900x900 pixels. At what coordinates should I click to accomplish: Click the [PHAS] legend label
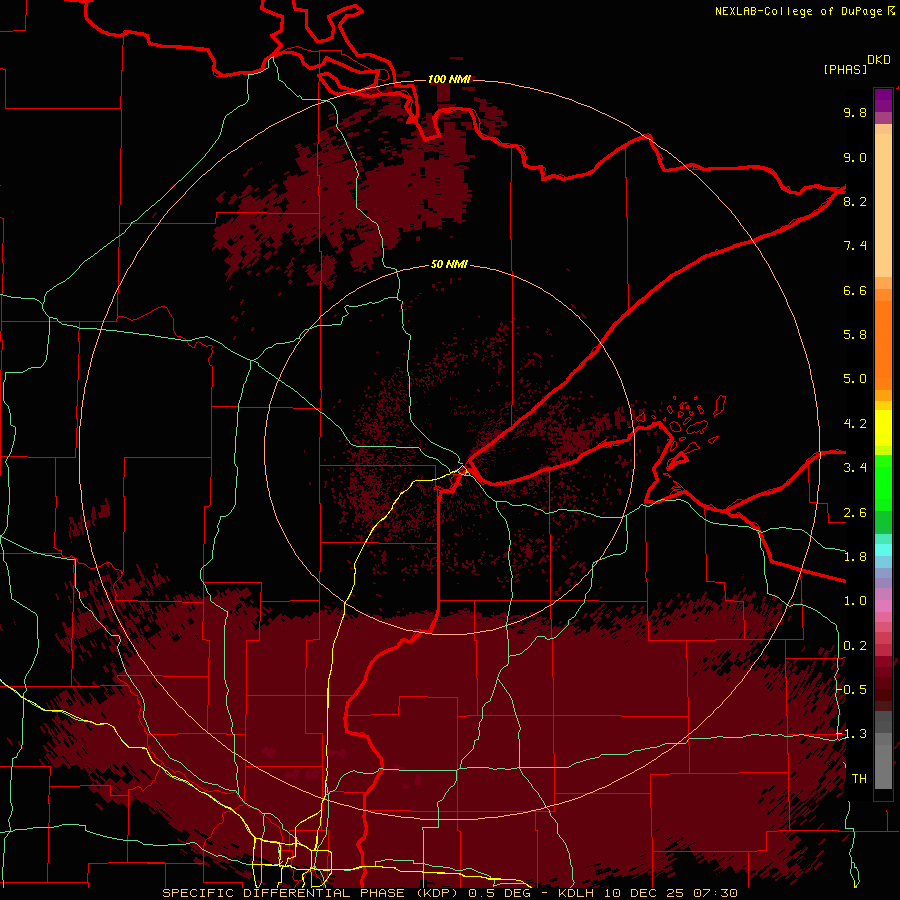click(x=845, y=69)
